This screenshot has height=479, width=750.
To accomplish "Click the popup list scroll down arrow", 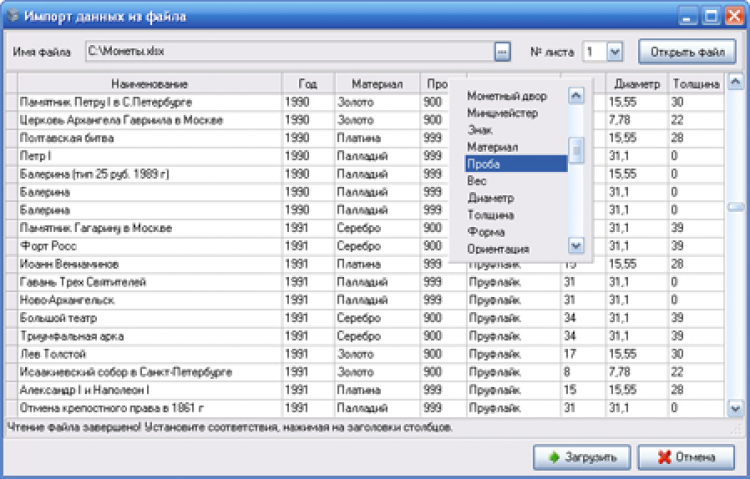I will [x=576, y=246].
